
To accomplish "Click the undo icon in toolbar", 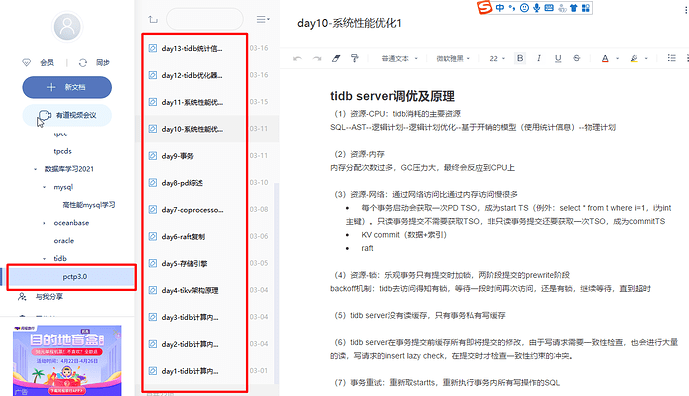I will tap(297, 58).
